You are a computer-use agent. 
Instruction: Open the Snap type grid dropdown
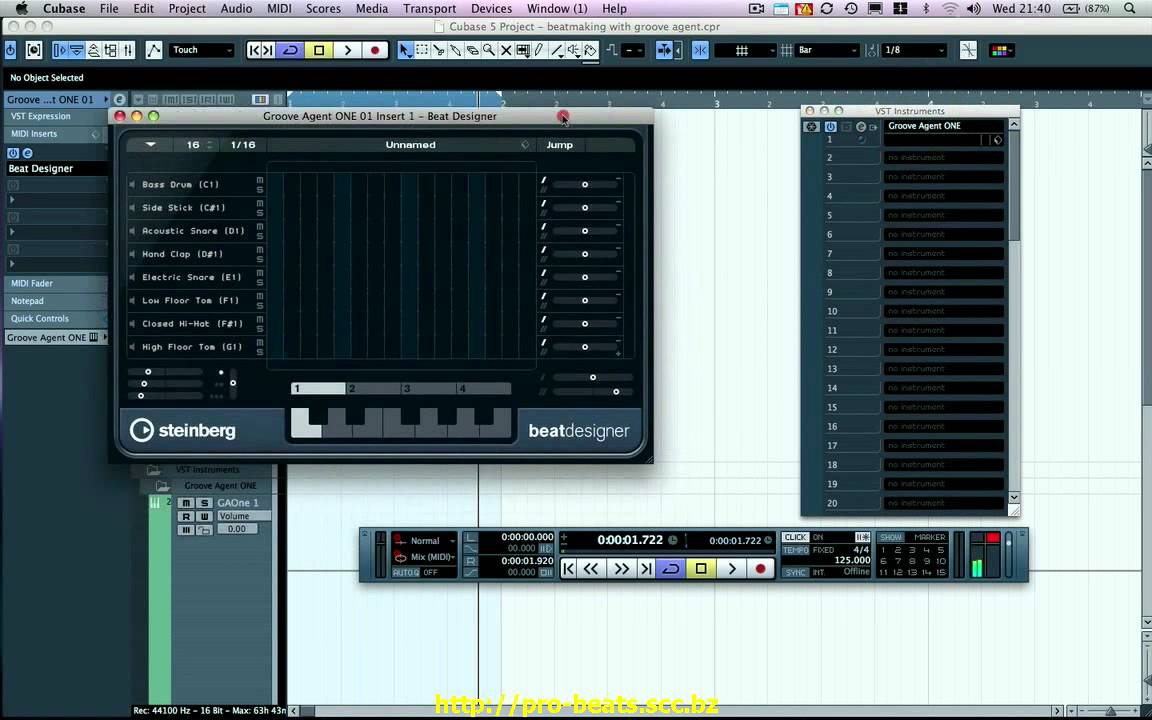click(745, 50)
